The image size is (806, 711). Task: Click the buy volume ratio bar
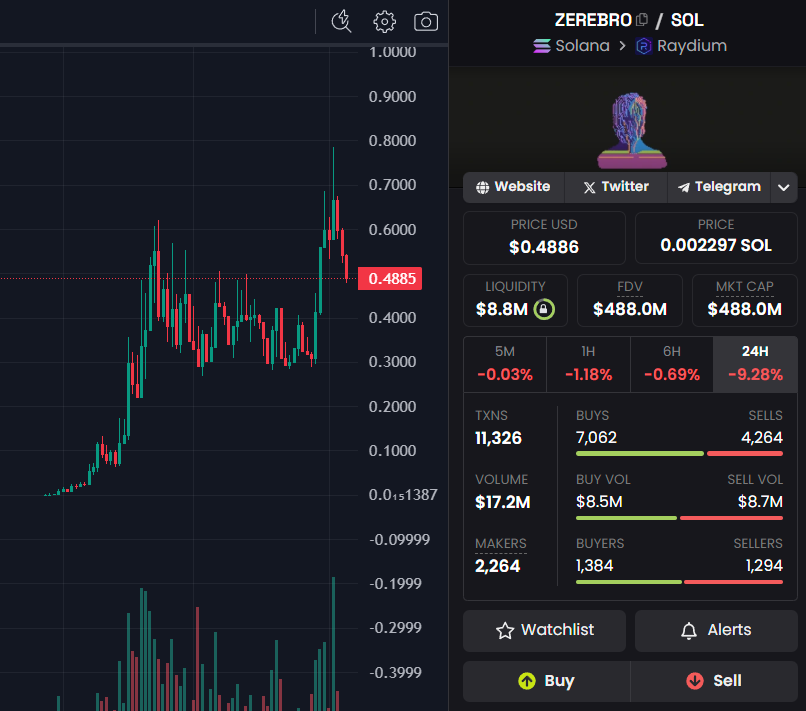coord(626,517)
